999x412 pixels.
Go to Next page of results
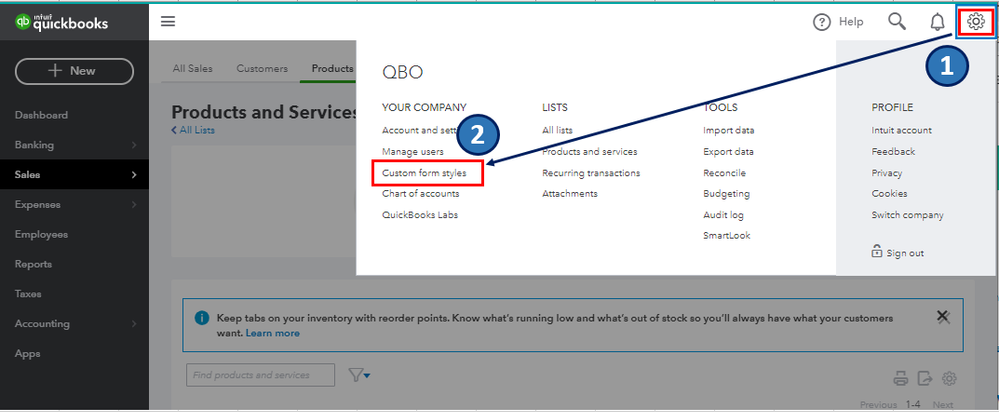[x=943, y=404]
